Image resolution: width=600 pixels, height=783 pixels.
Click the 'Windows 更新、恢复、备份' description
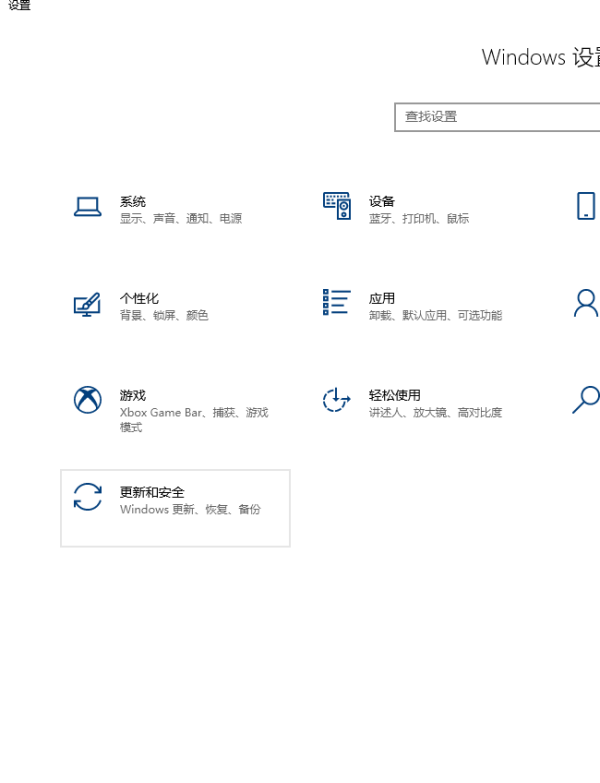point(190,510)
